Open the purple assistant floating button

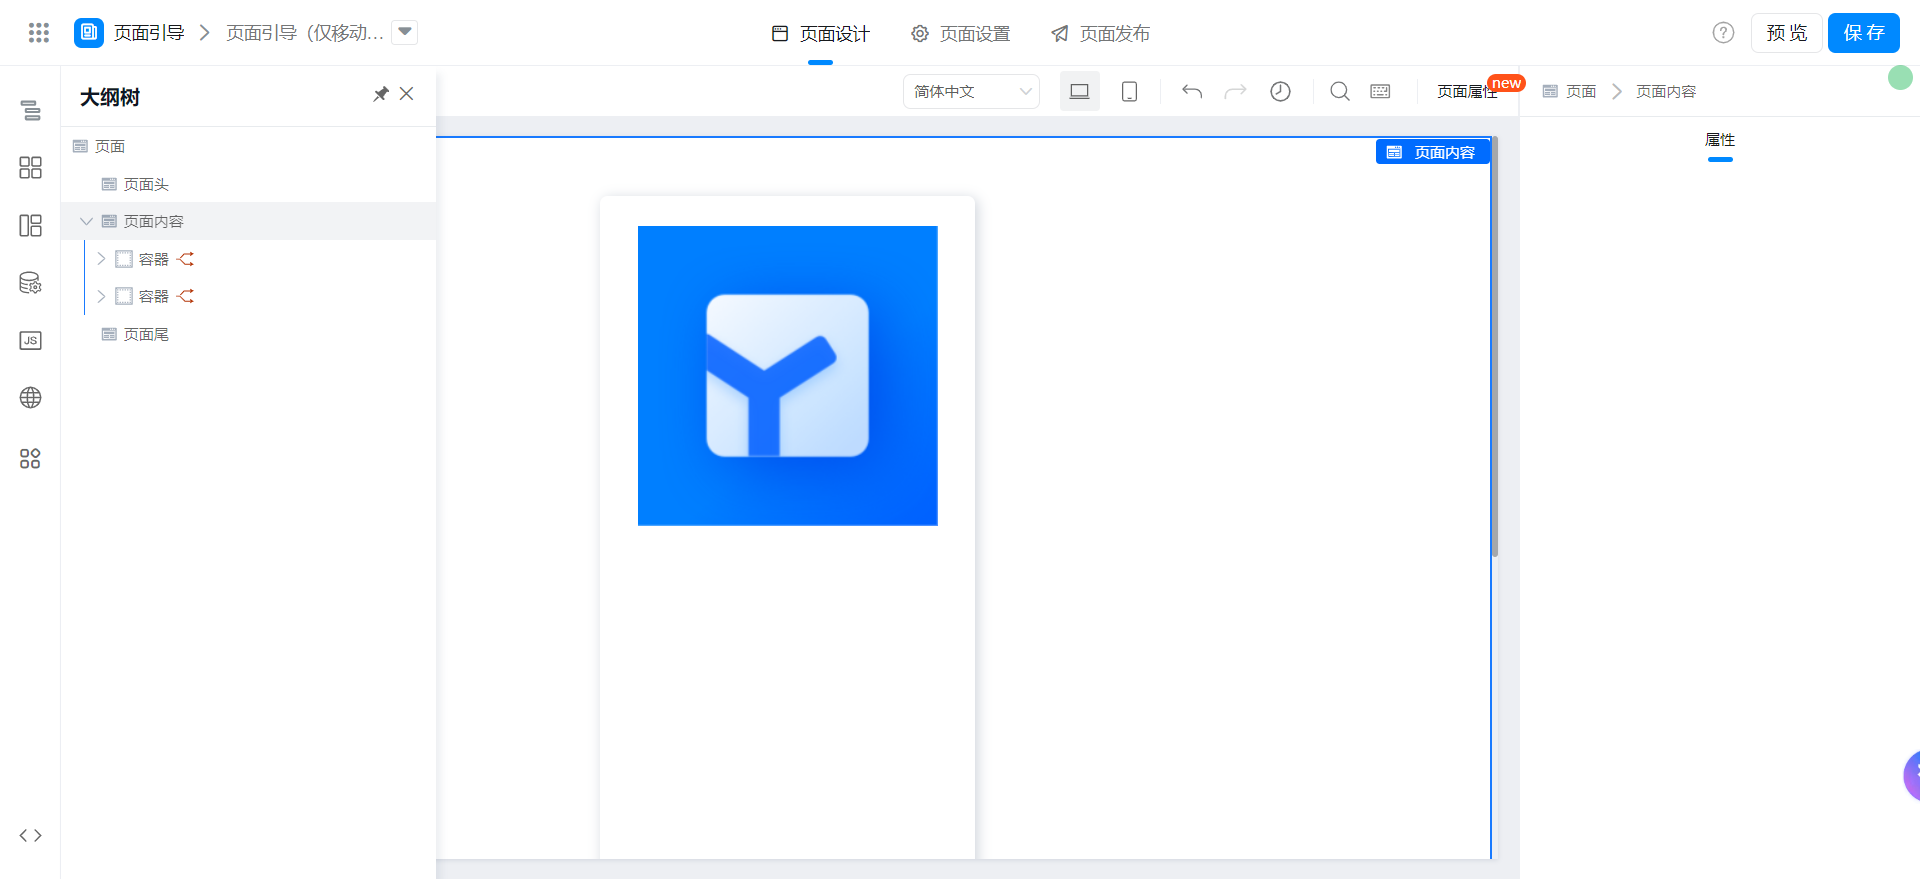pos(1911,774)
